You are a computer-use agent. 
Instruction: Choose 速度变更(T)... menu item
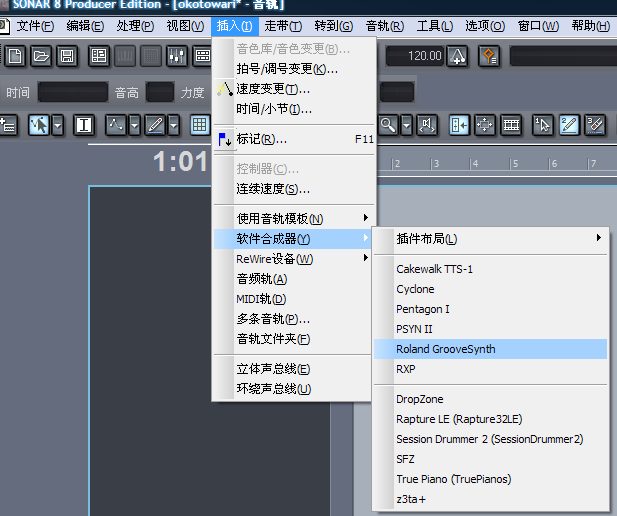[x=292, y=89]
